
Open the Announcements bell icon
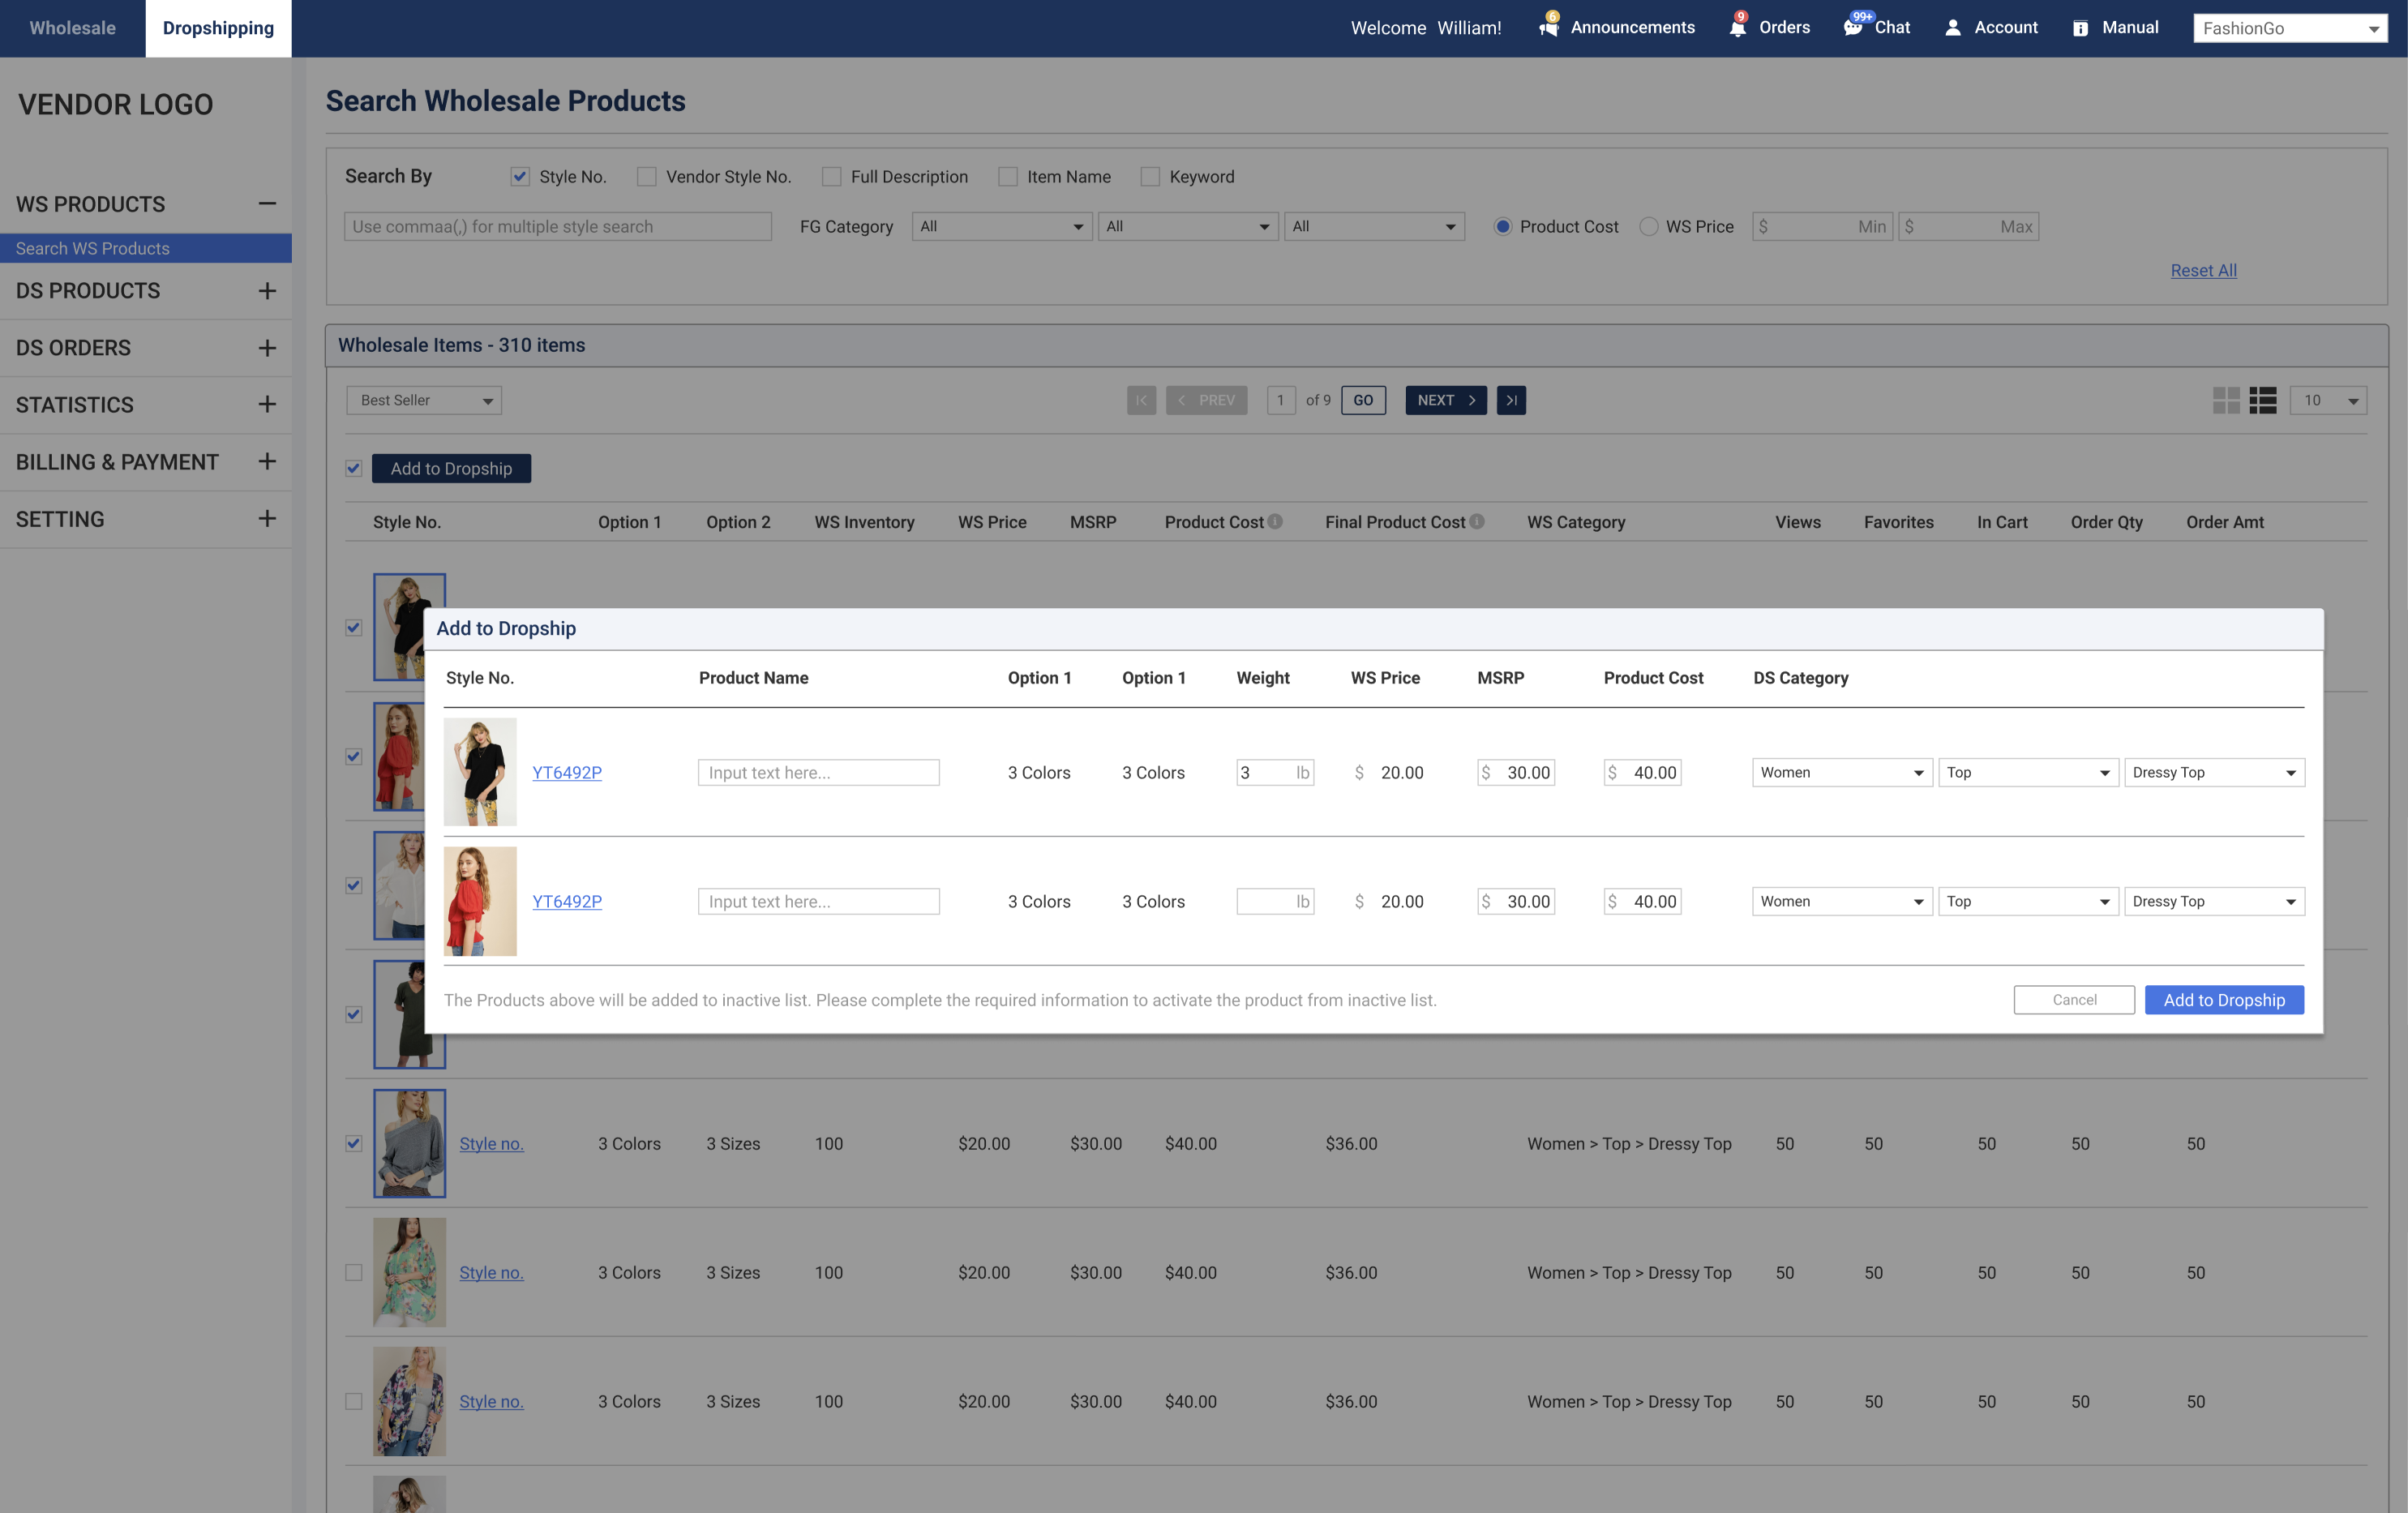1548,27
